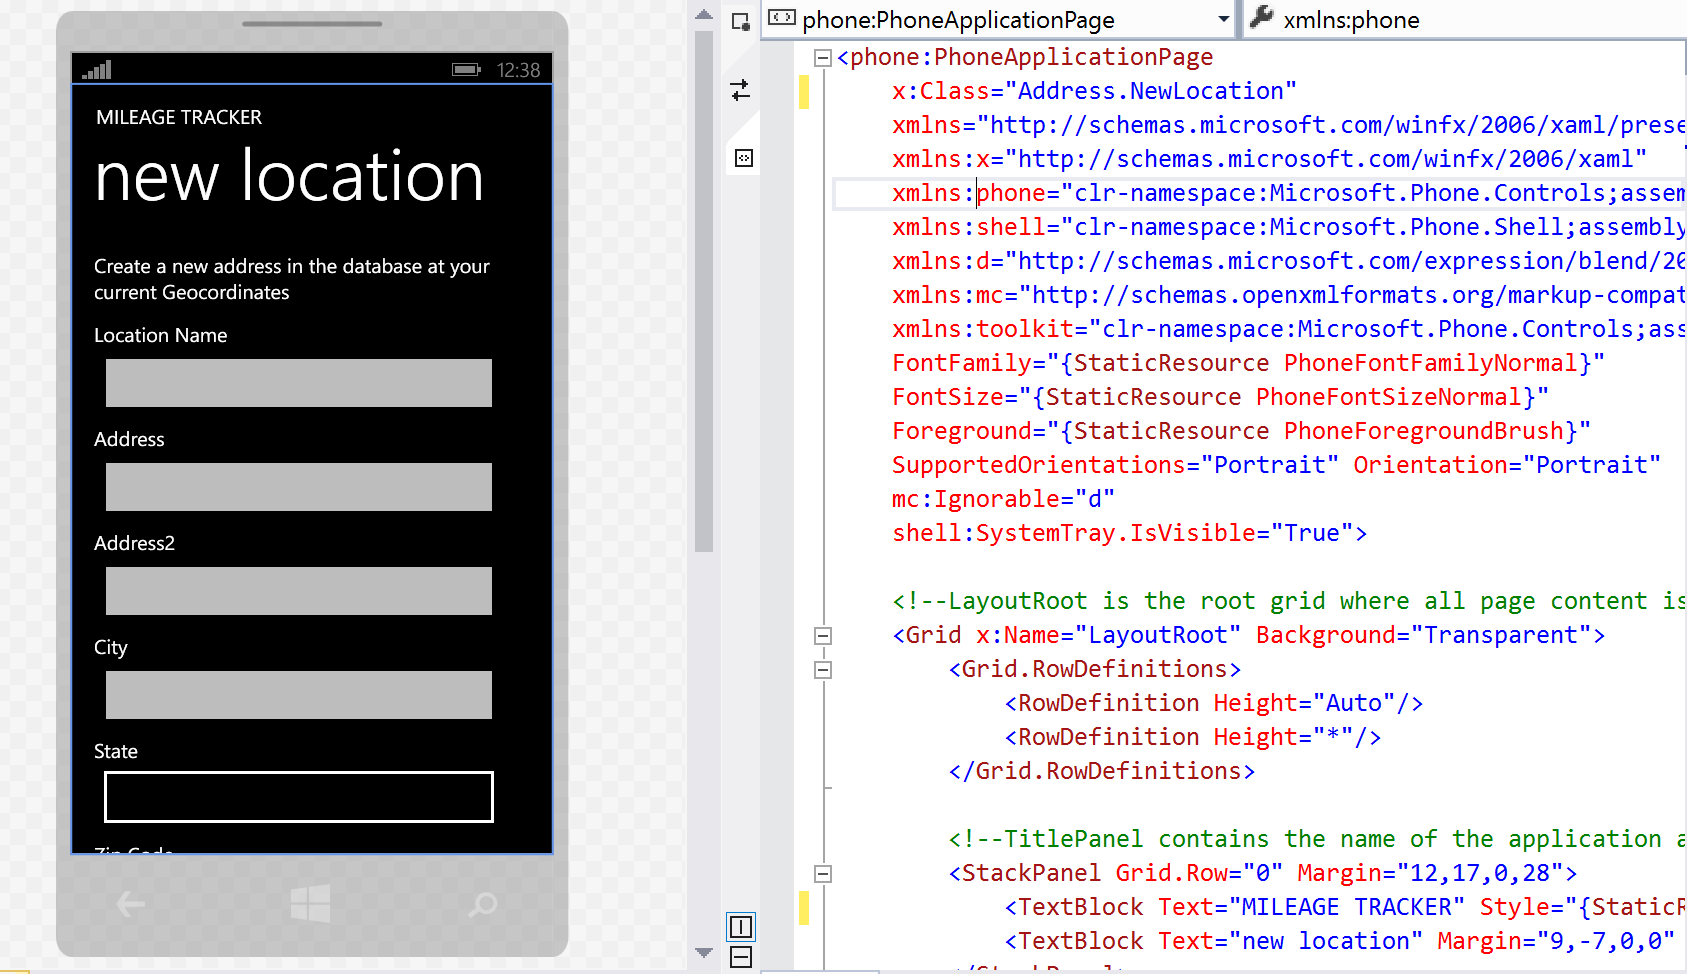Screen dimensions: 1687x974
Task: Click the wrench icon beside xmlns:phone
Action: point(1262,18)
